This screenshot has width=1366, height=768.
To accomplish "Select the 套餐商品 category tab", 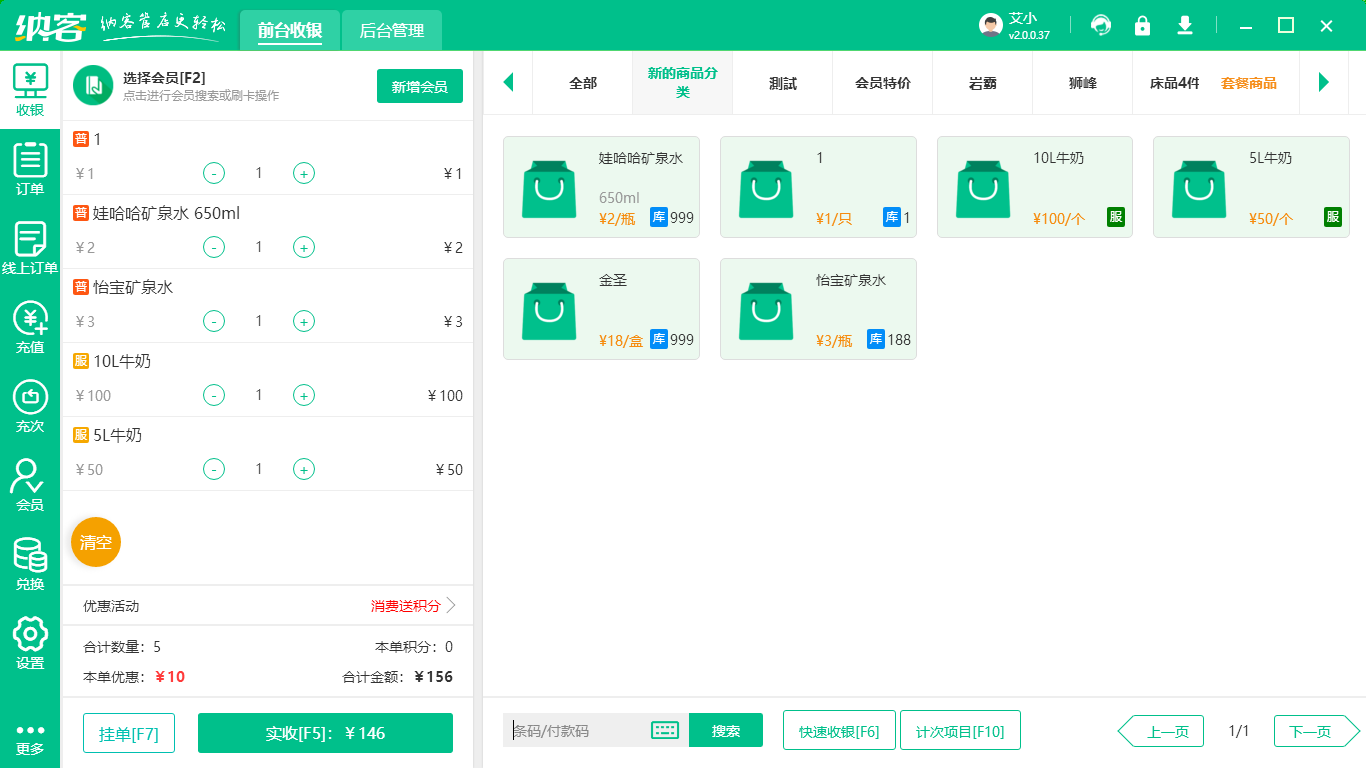I will pos(1248,84).
